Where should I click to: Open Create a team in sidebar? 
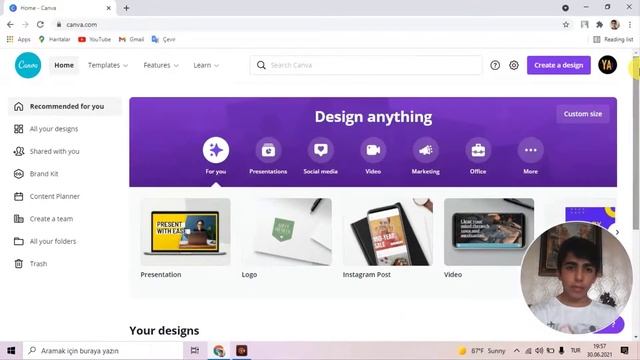pyautogui.click(x=65, y=219)
